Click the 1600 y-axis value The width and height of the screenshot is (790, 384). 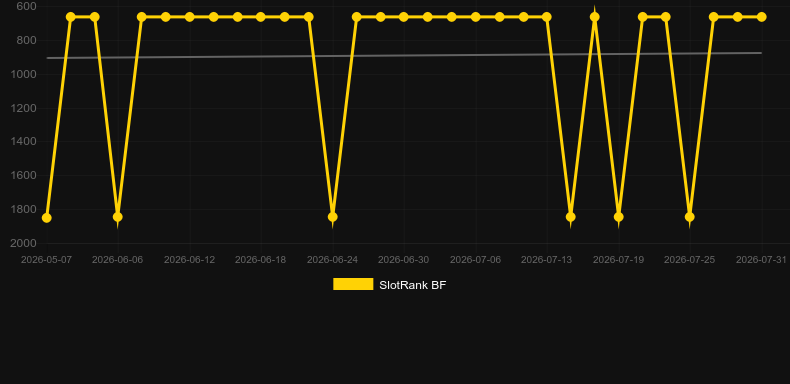pyautogui.click(x=24, y=175)
